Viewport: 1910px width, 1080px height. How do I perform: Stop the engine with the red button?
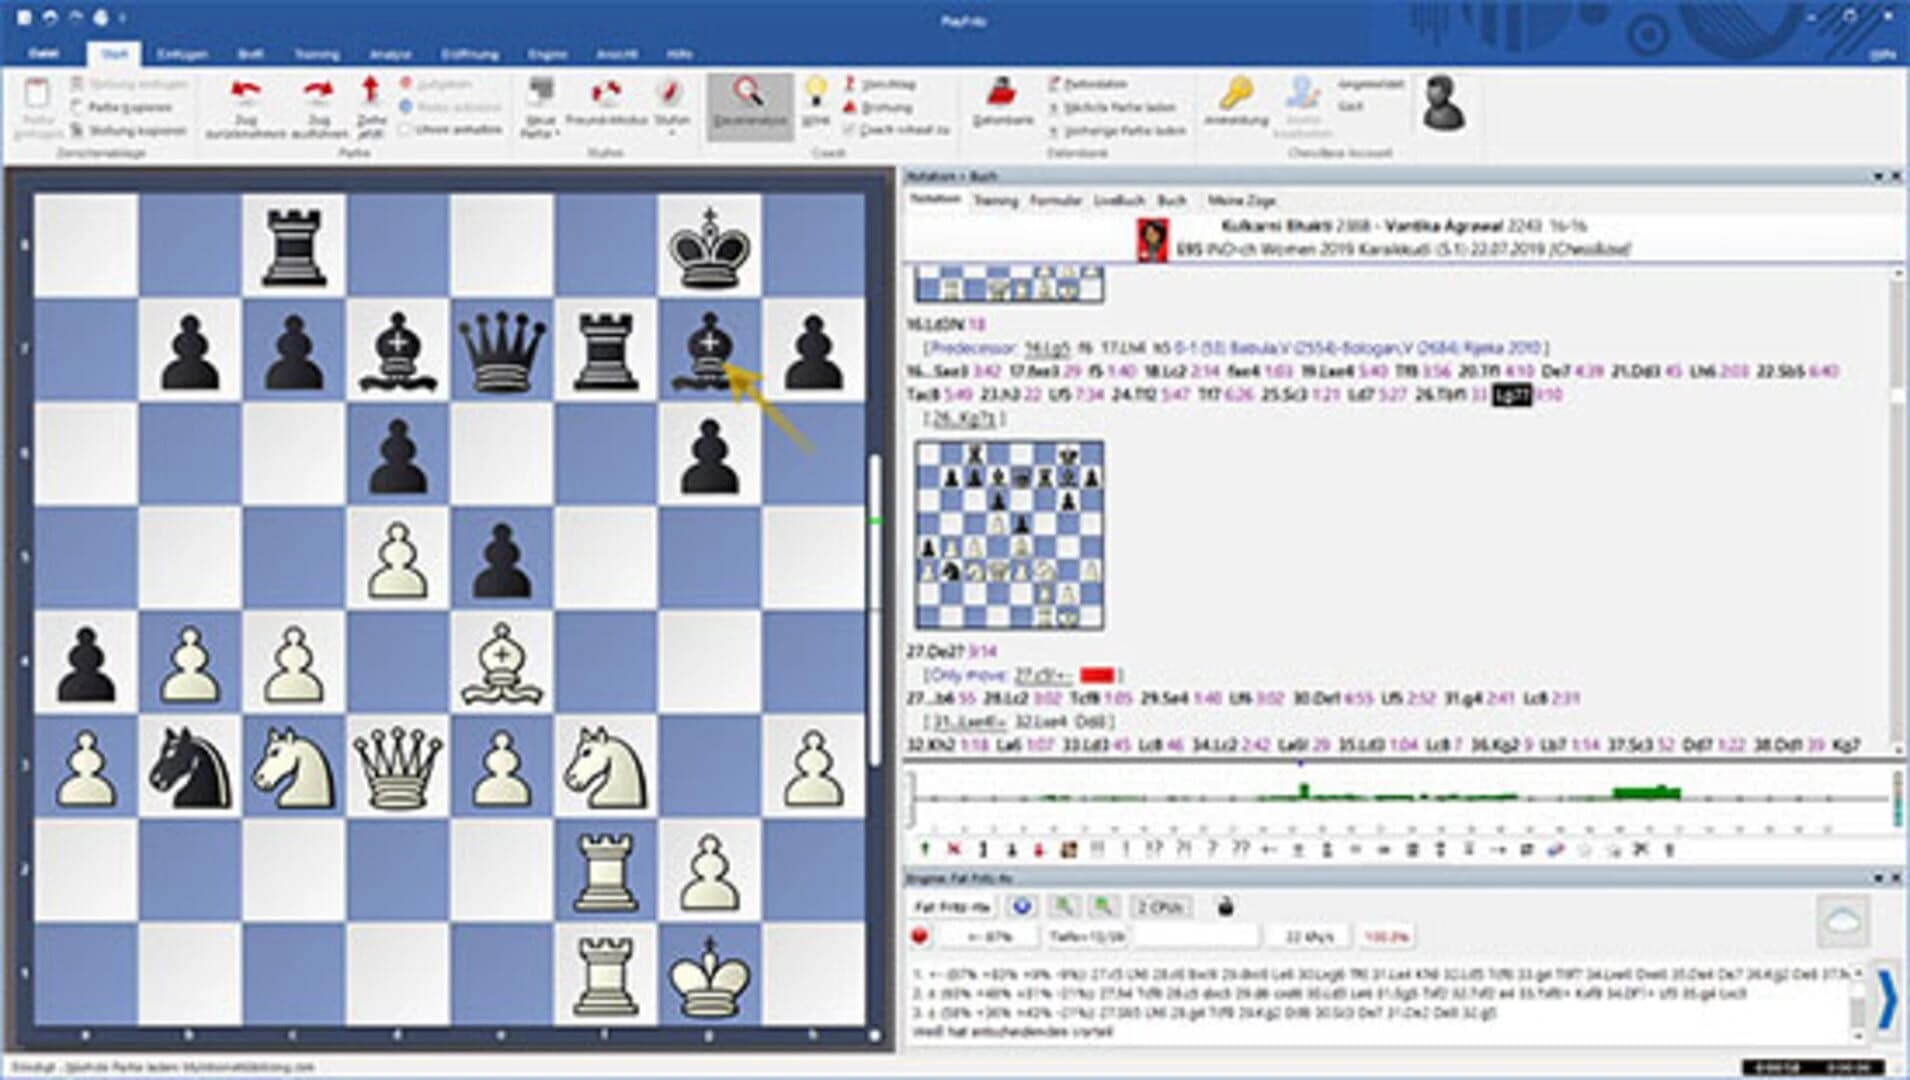(x=921, y=935)
